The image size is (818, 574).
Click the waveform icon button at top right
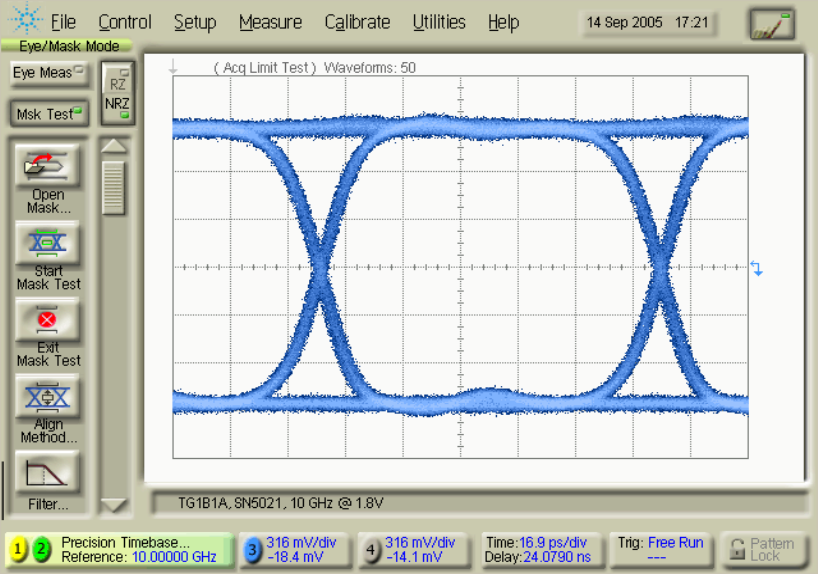point(772,25)
